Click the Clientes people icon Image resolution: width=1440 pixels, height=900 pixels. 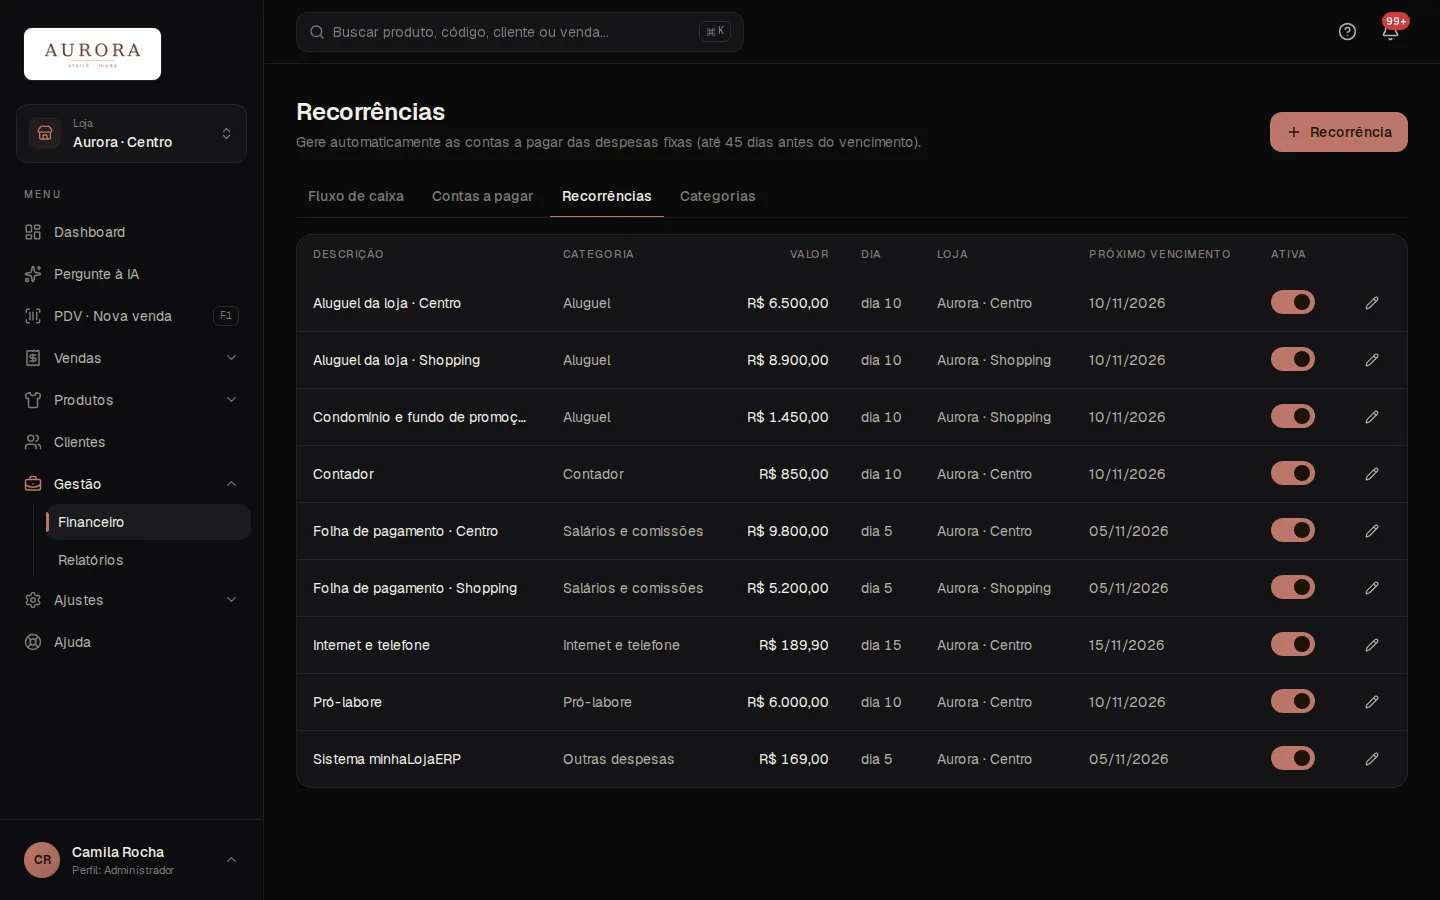pyautogui.click(x=33, y=442)
